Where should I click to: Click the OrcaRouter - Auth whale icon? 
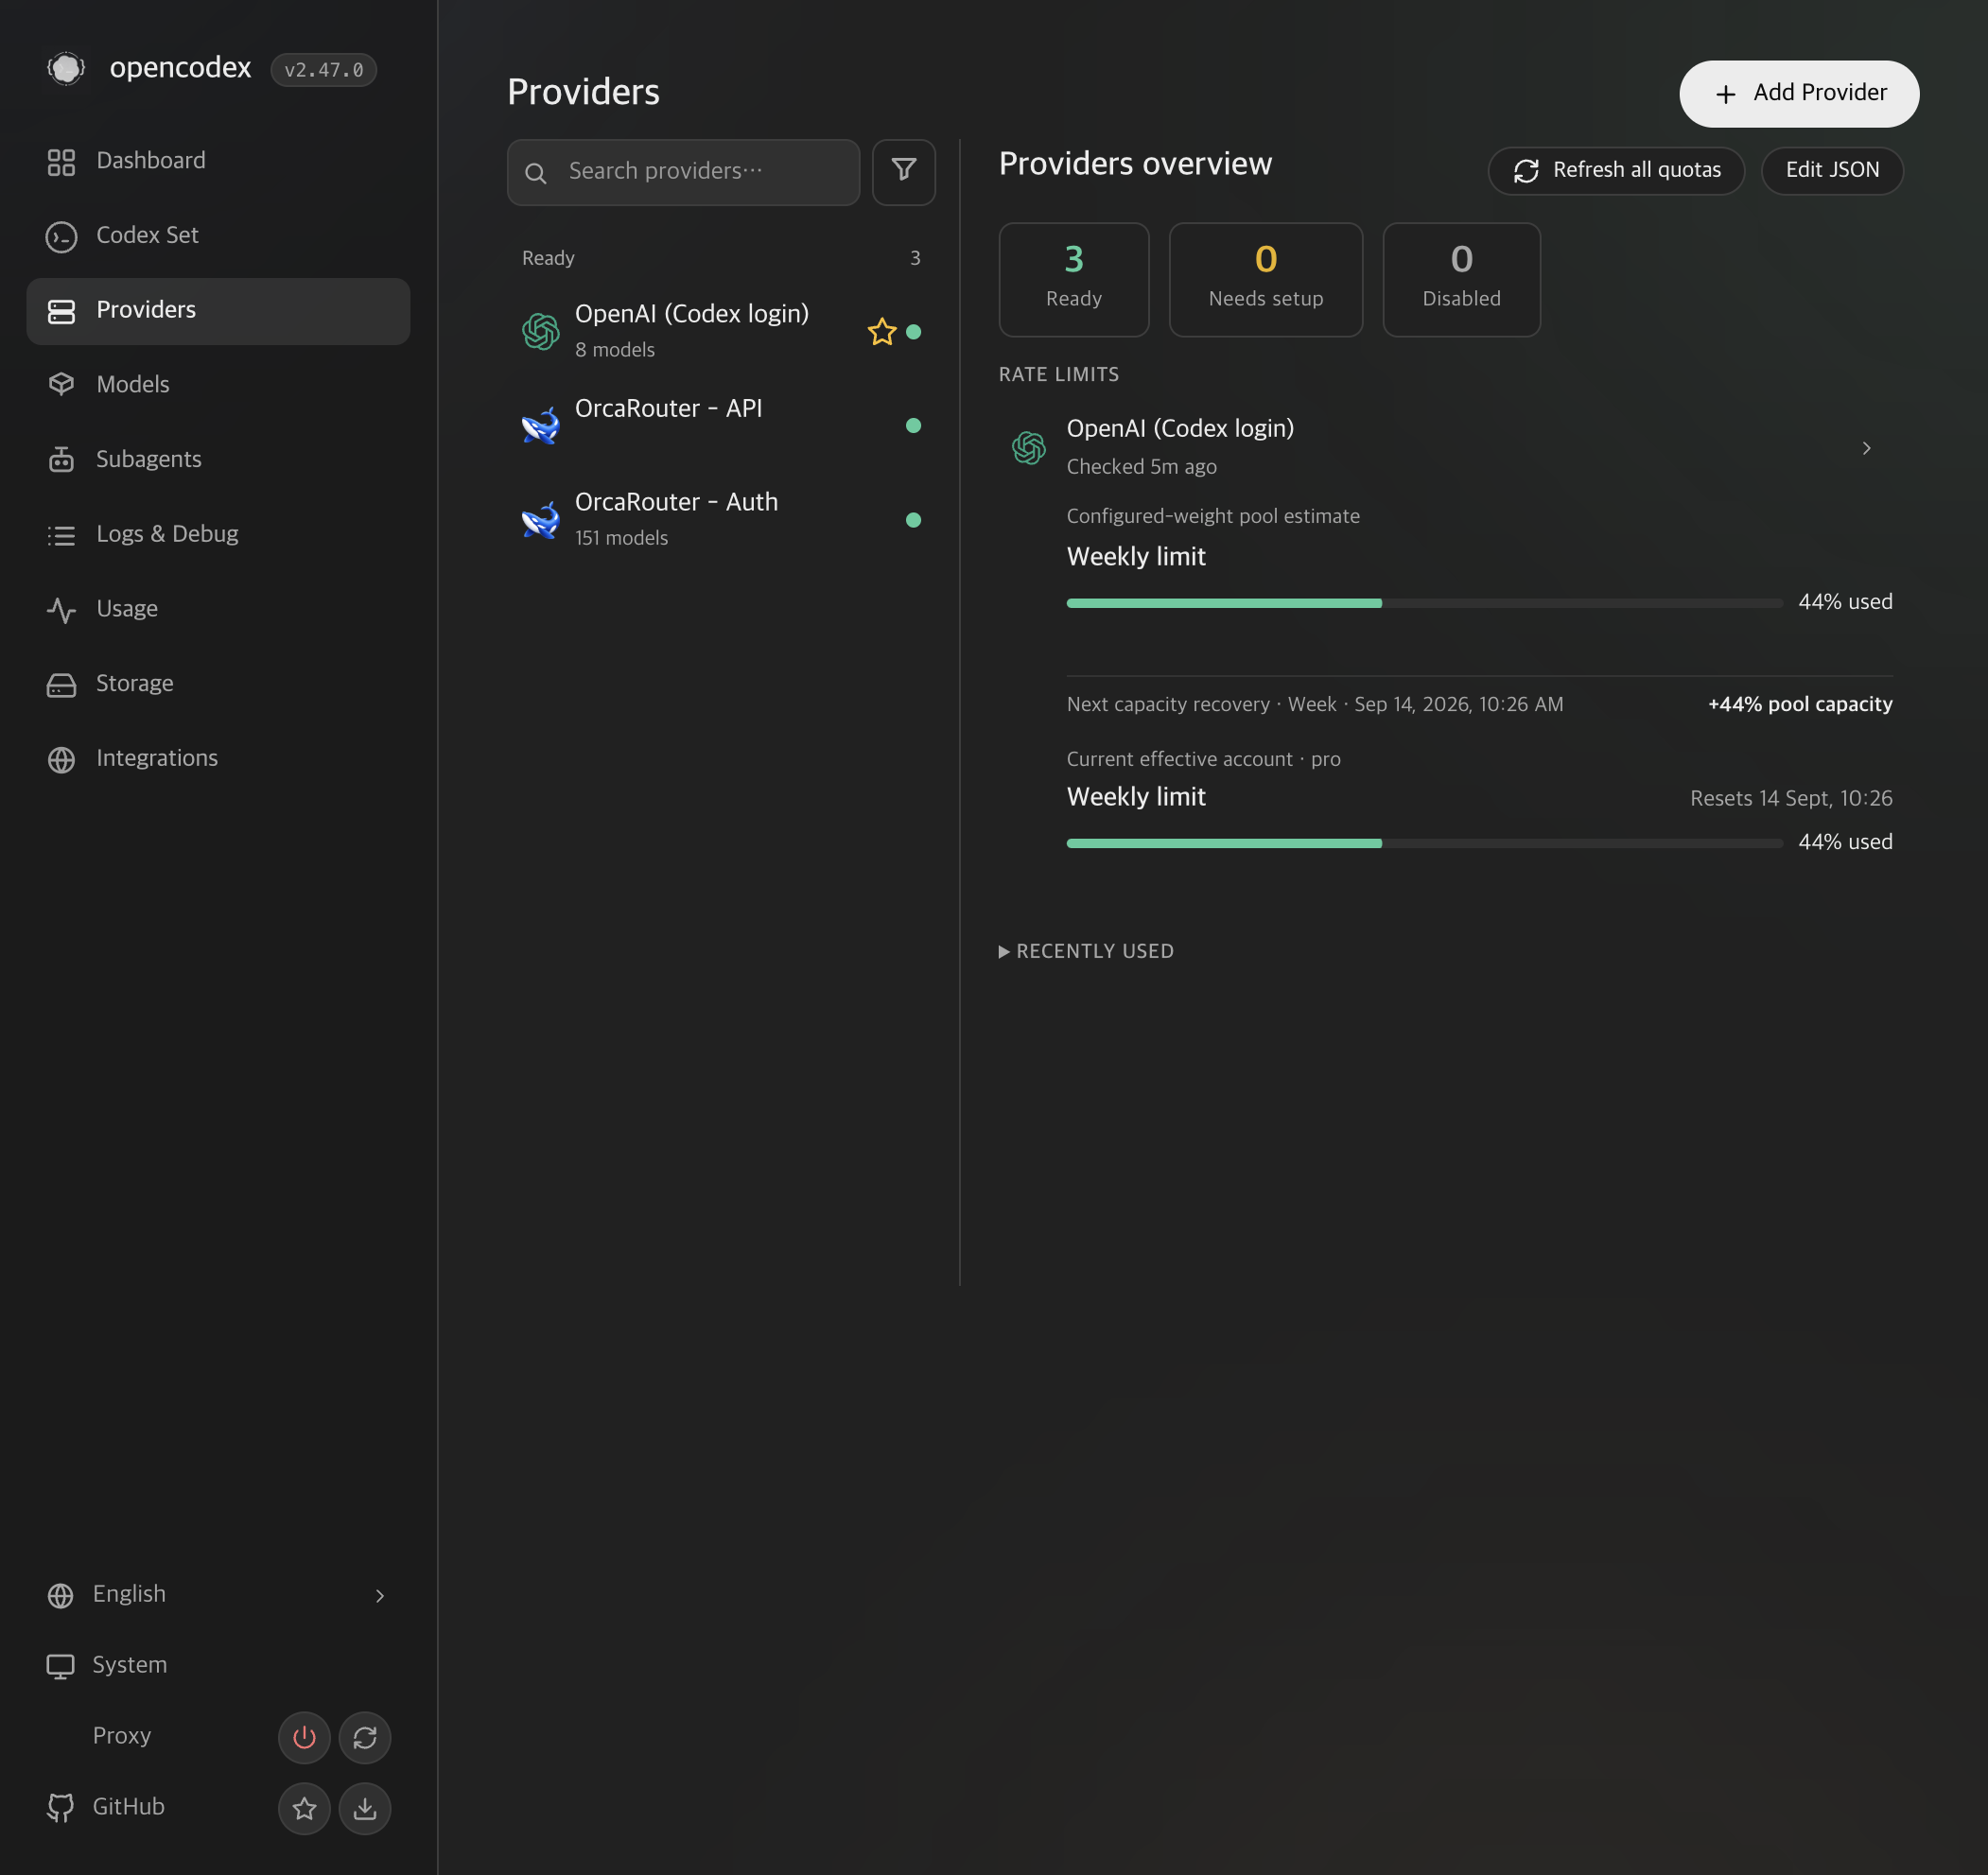click(540, 520)
